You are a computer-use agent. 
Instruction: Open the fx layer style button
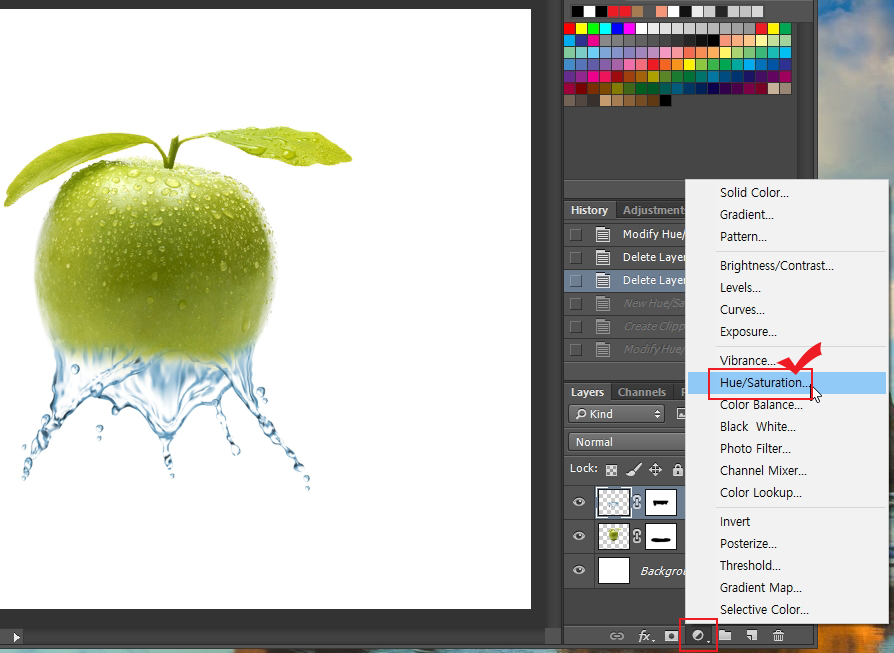[646, 636]
